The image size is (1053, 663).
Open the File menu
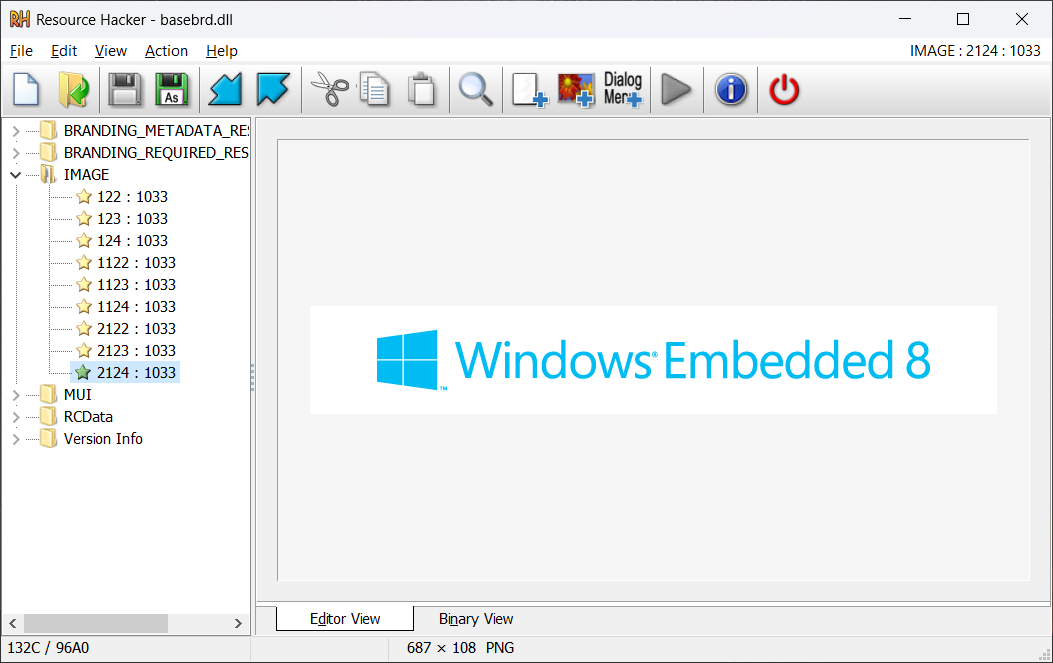(21, 51)
